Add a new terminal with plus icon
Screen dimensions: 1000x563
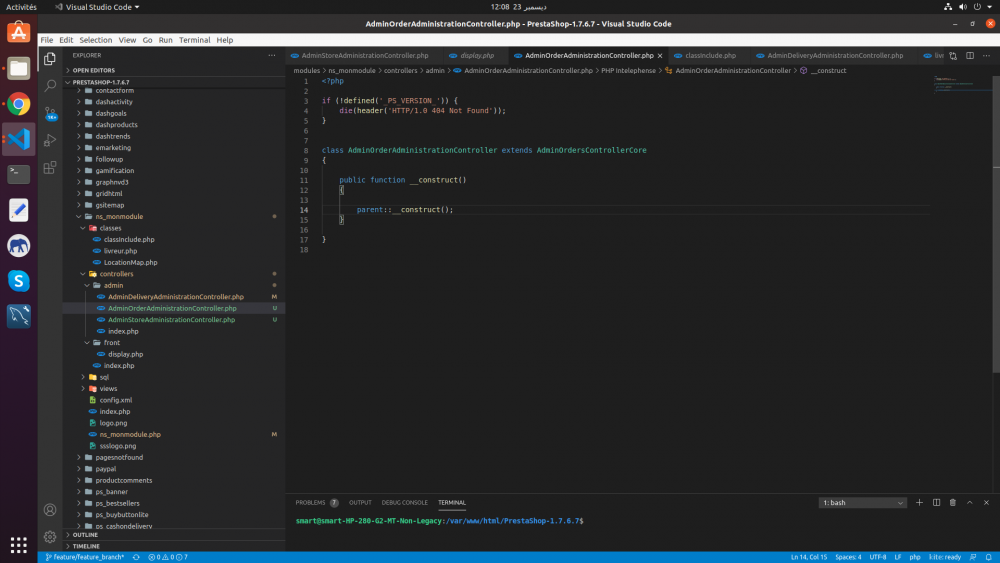(919, 502)
